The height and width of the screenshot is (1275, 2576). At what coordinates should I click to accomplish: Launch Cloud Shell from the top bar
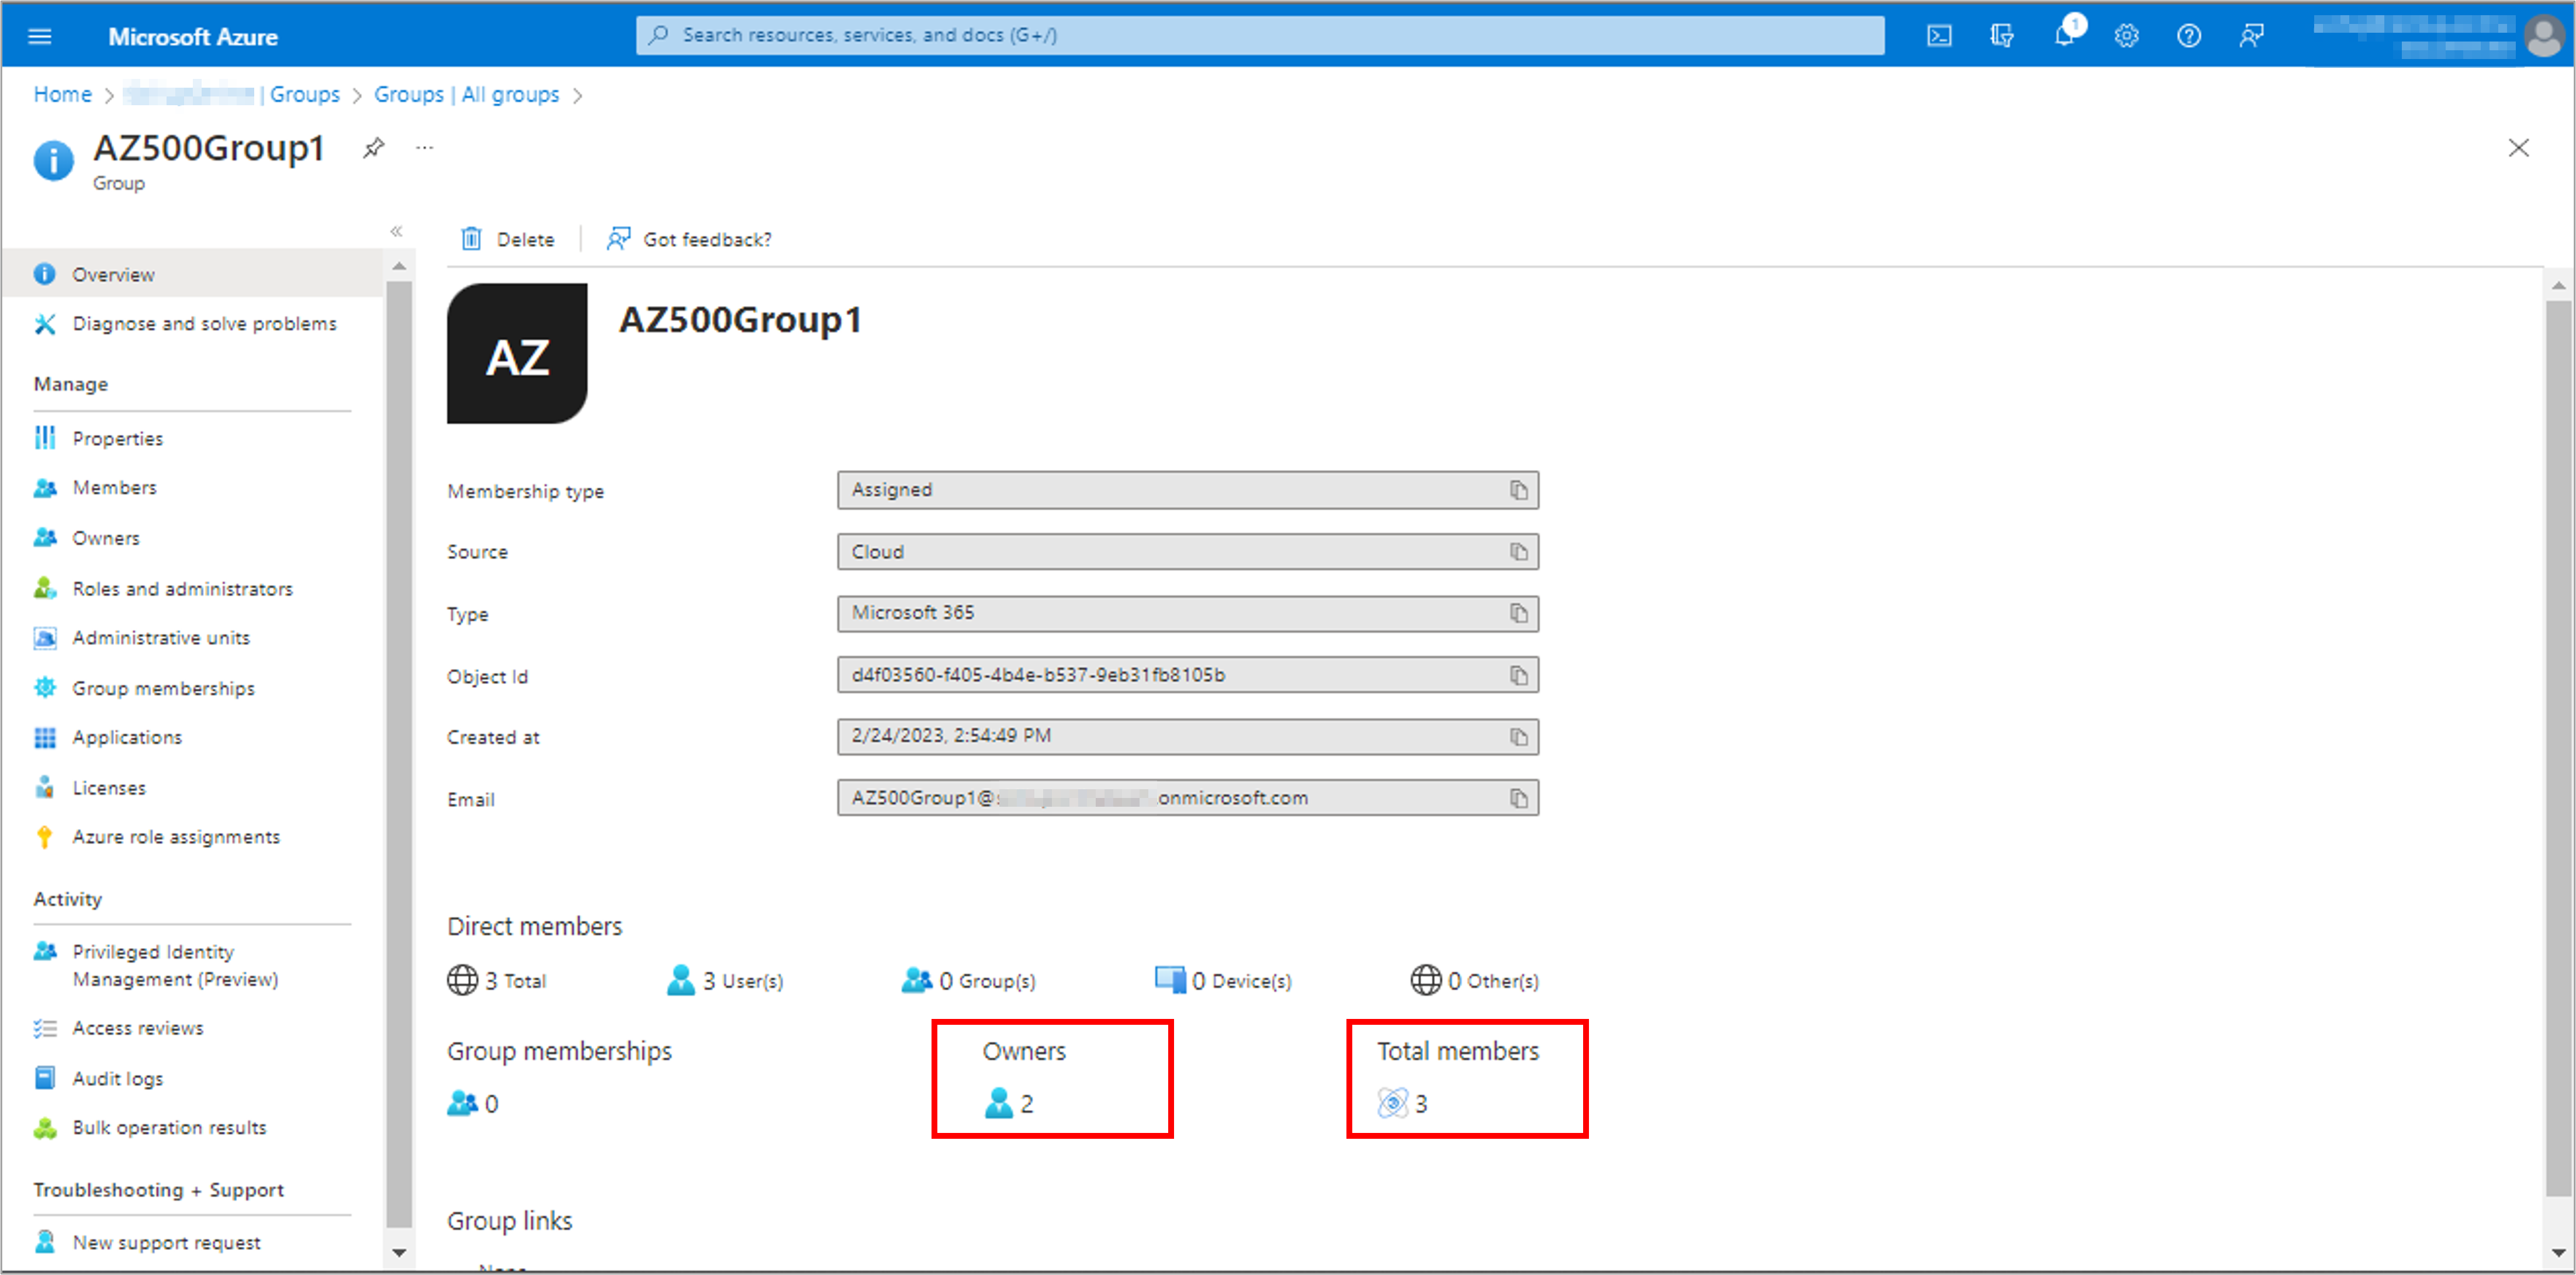coord(1938,36)
